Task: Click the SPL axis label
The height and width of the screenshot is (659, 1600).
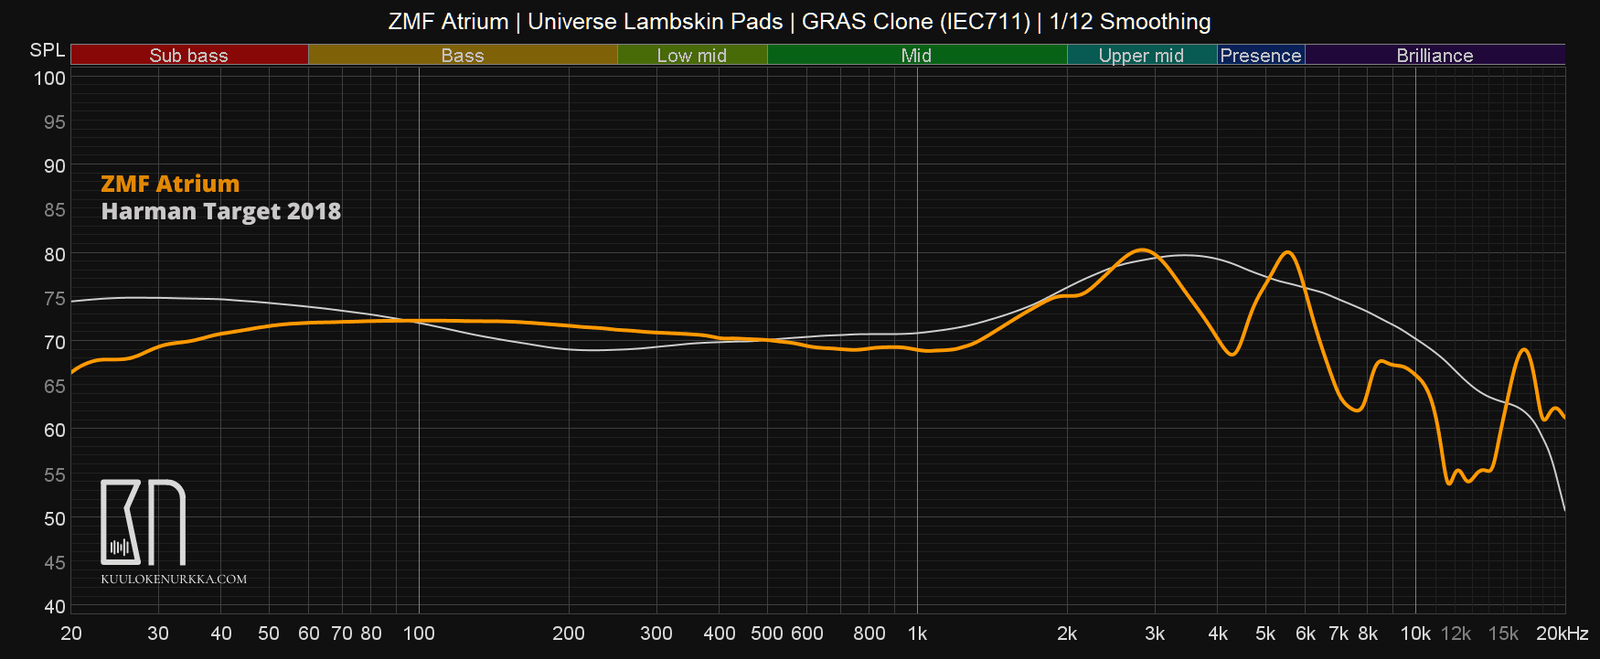Action: tap(47, 51)
